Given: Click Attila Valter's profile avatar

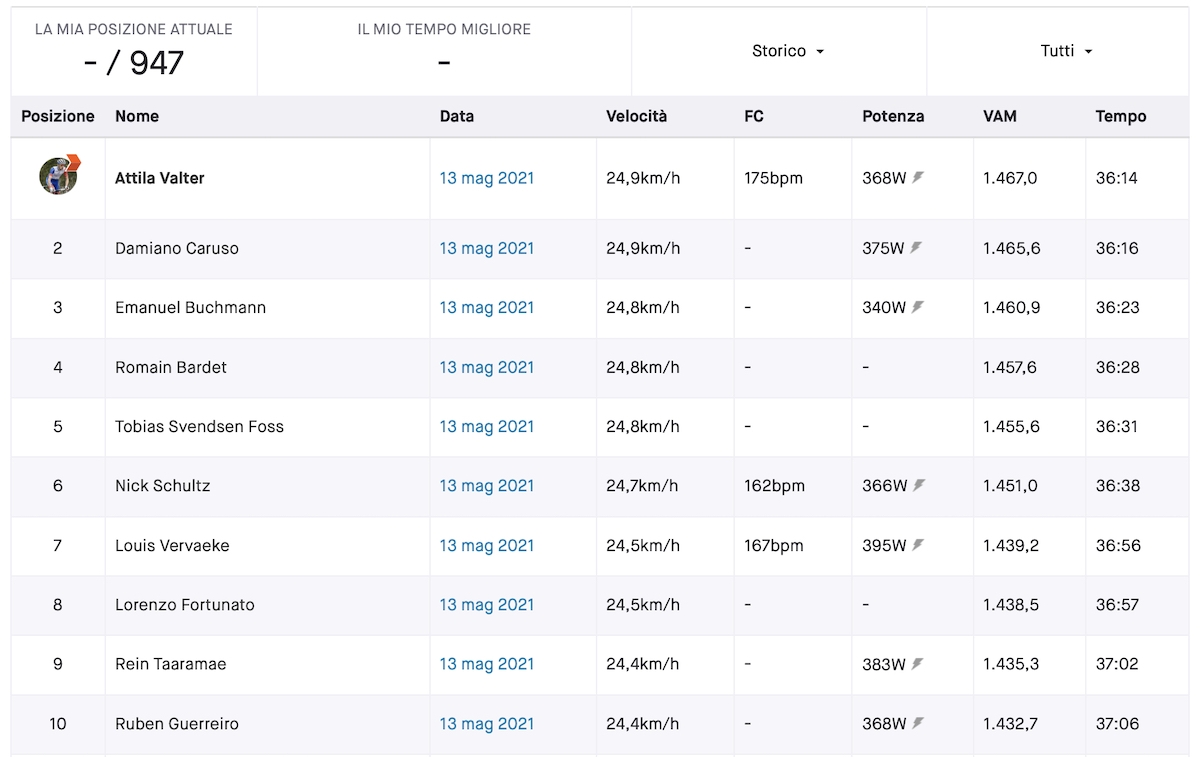Looking at the screenshot, I should (58, 175).
